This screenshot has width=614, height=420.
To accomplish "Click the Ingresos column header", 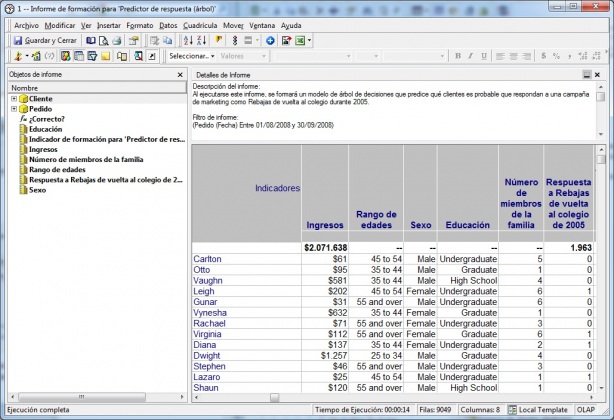I will (x=324, y=225).
